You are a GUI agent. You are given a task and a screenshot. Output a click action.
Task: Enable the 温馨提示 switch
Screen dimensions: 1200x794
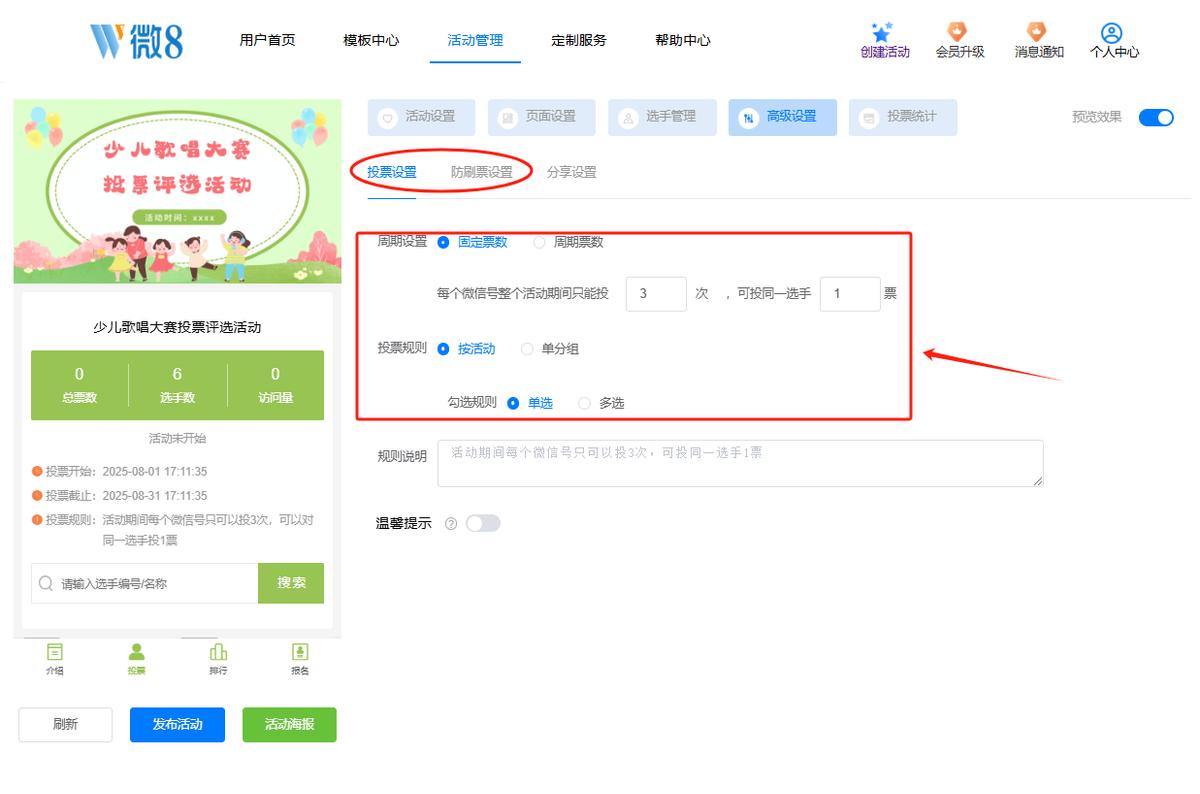pyautogui.click(x=483, y=523)
